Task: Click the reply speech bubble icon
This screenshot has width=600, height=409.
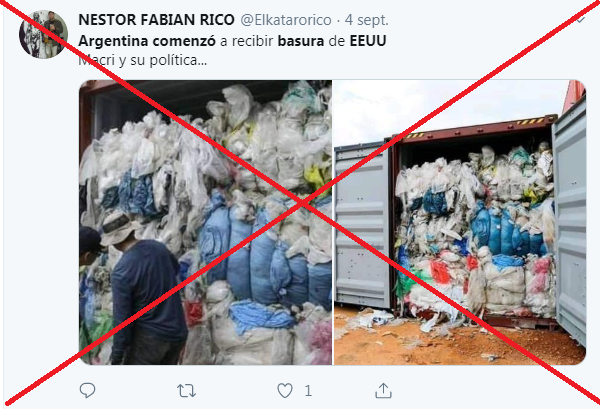Action: click(87, 390)
